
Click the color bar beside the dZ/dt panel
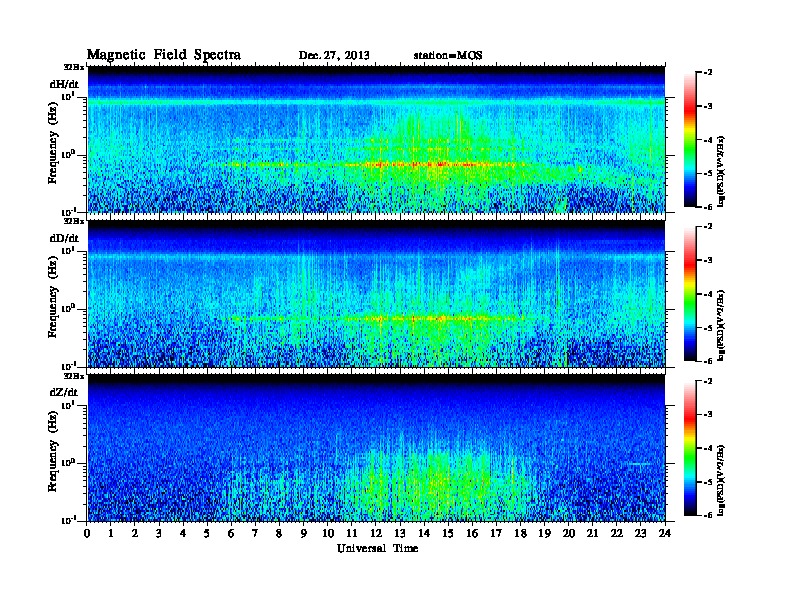pyautogui.click(x=690, y=448)
